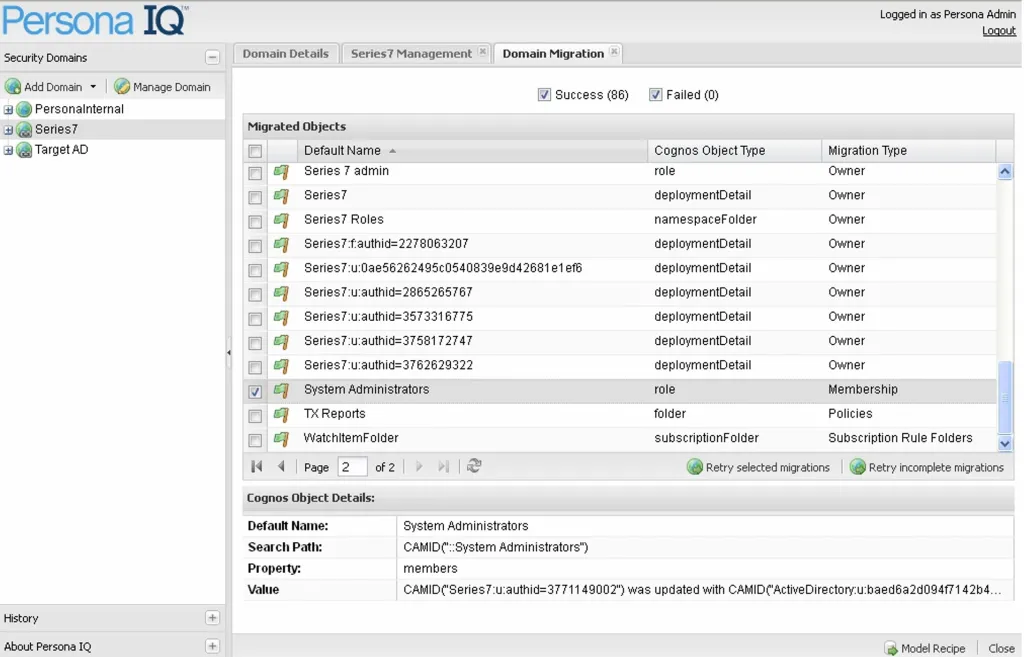This screenshot has height=657, width=1024.
Task: Collapse the left sidebar using splitter arrow
Action: pos(229,353)
